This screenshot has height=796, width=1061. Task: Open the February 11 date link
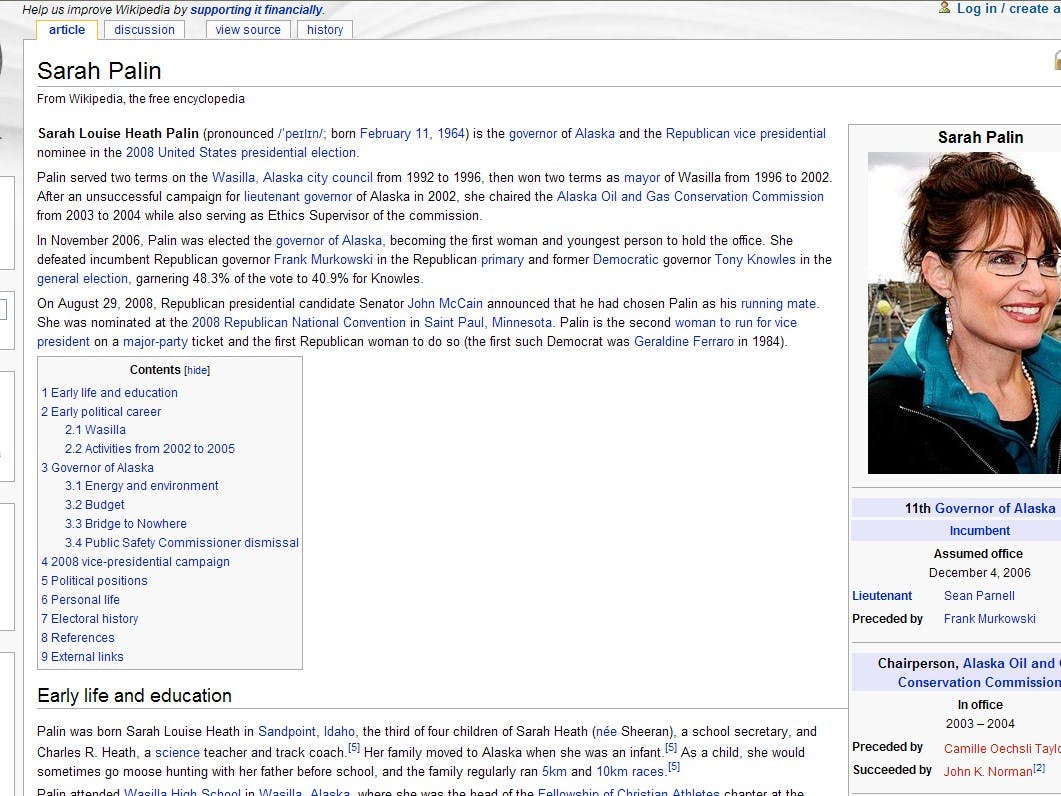[x=394, y=133]
